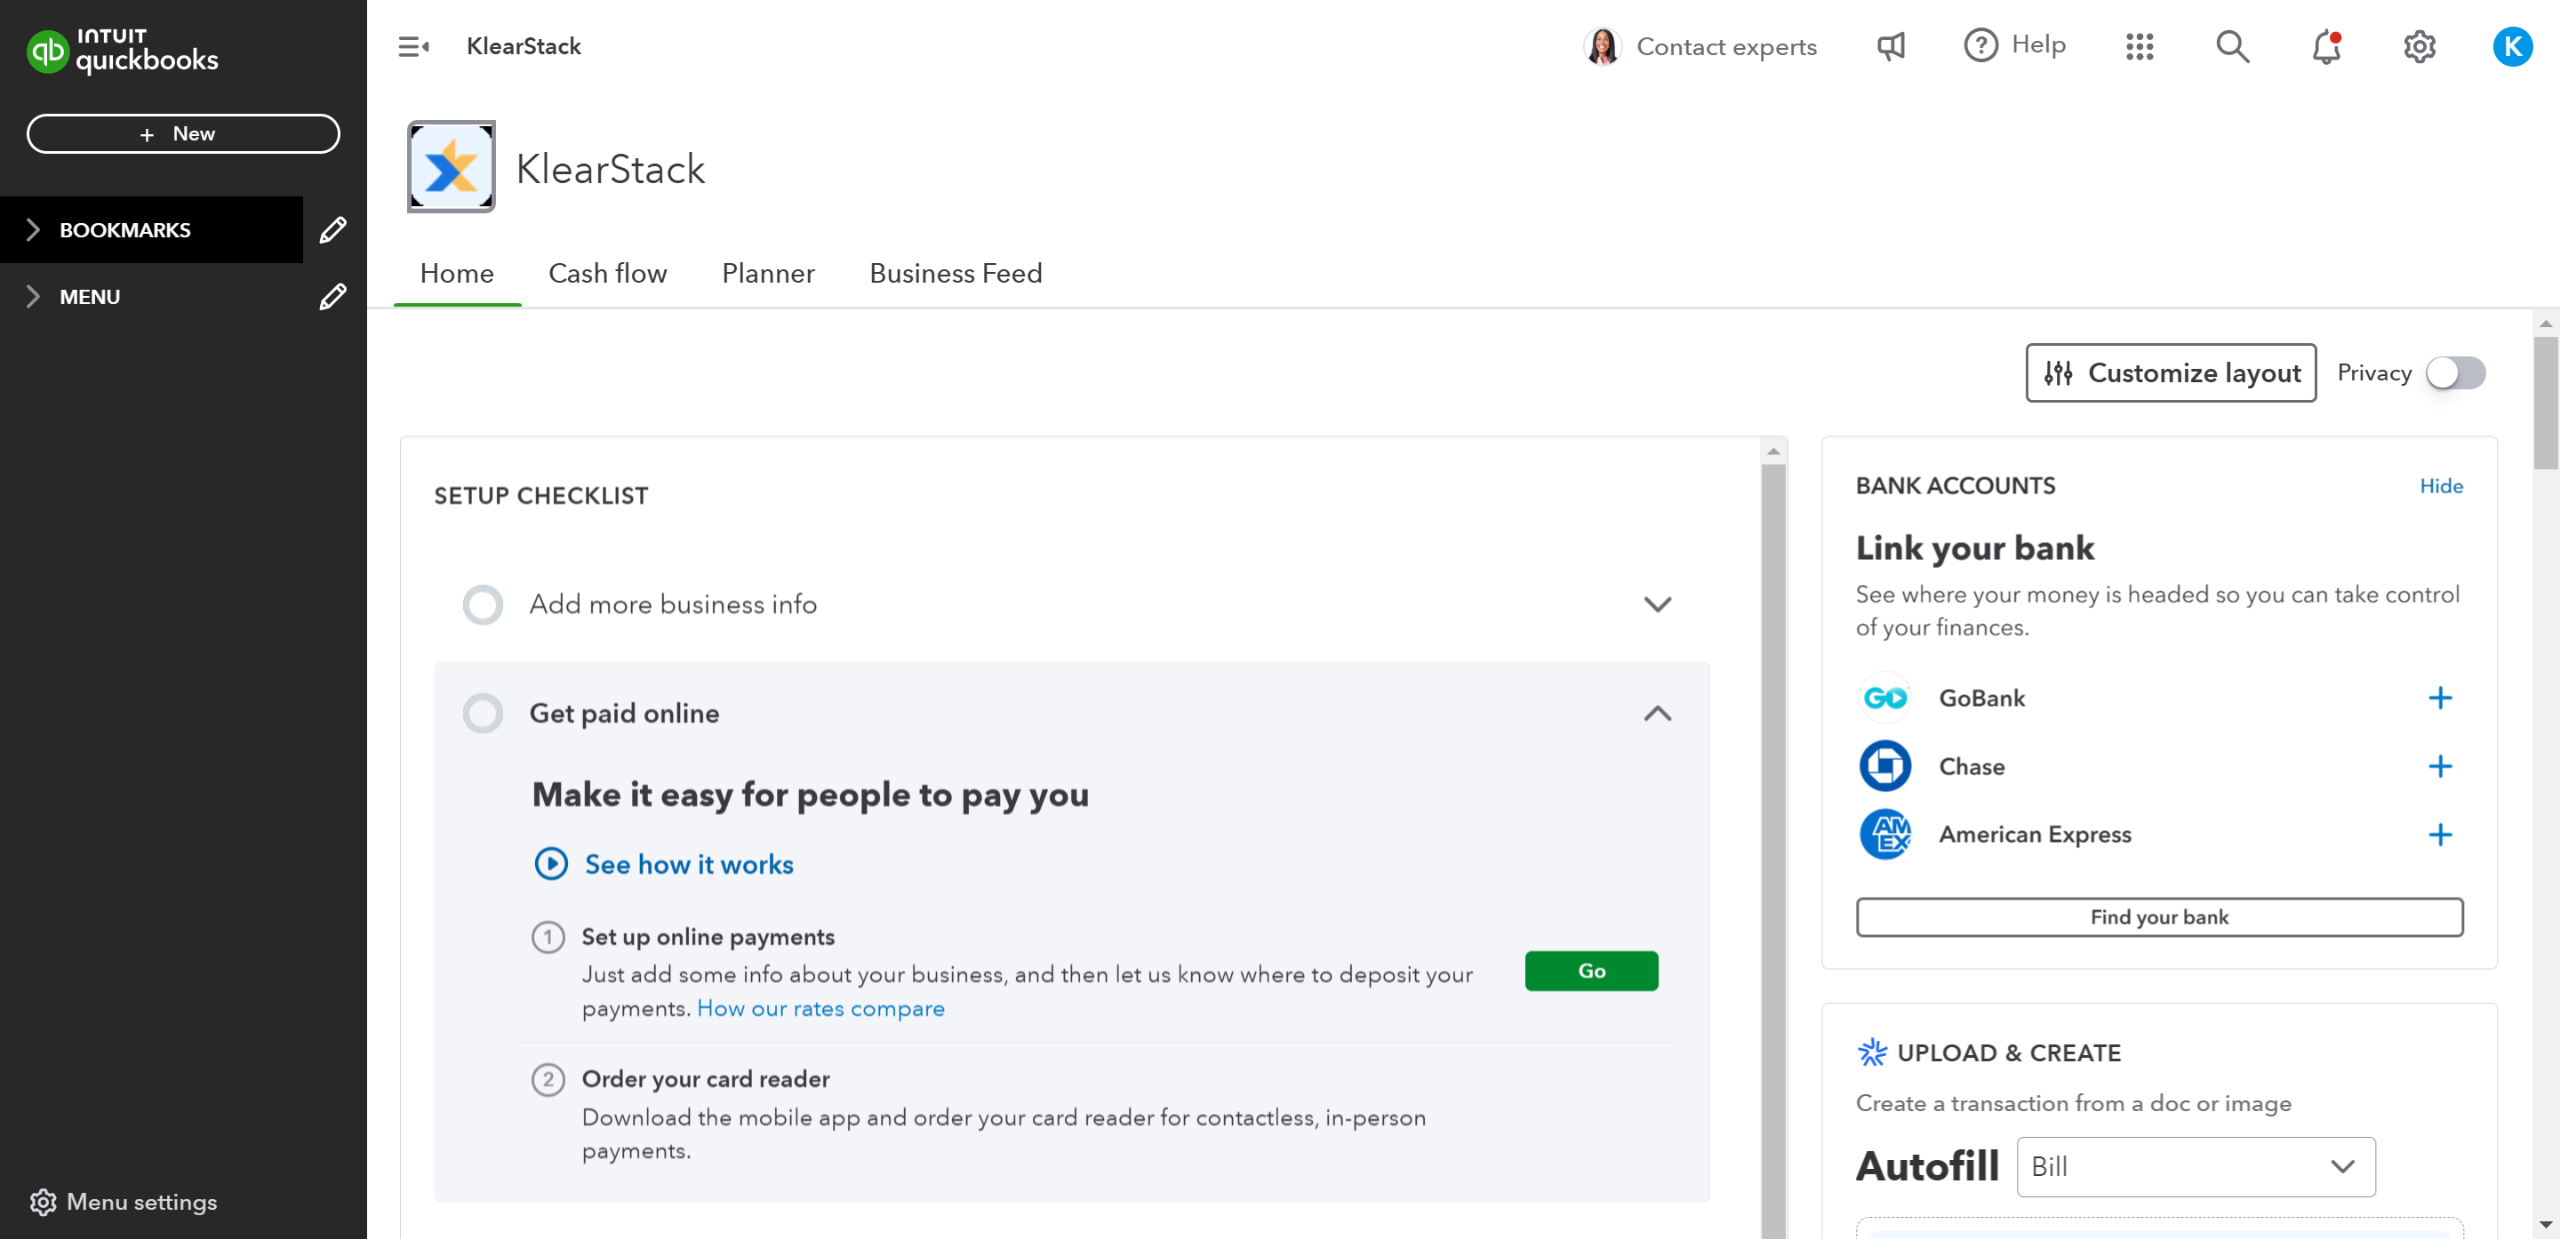
Task: Mark Add more business info circle
Action: point(483,605)
